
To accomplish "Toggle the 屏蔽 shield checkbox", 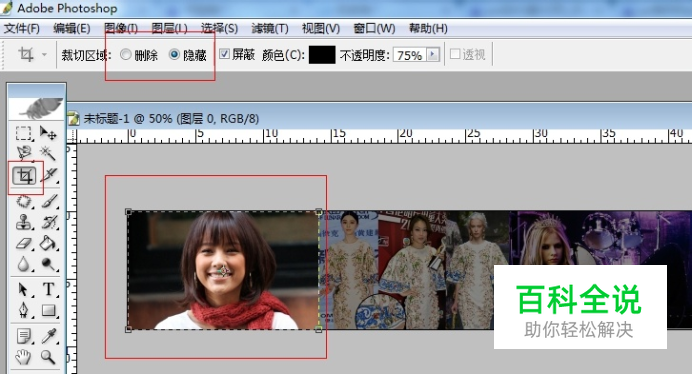I will pos(224,54).
